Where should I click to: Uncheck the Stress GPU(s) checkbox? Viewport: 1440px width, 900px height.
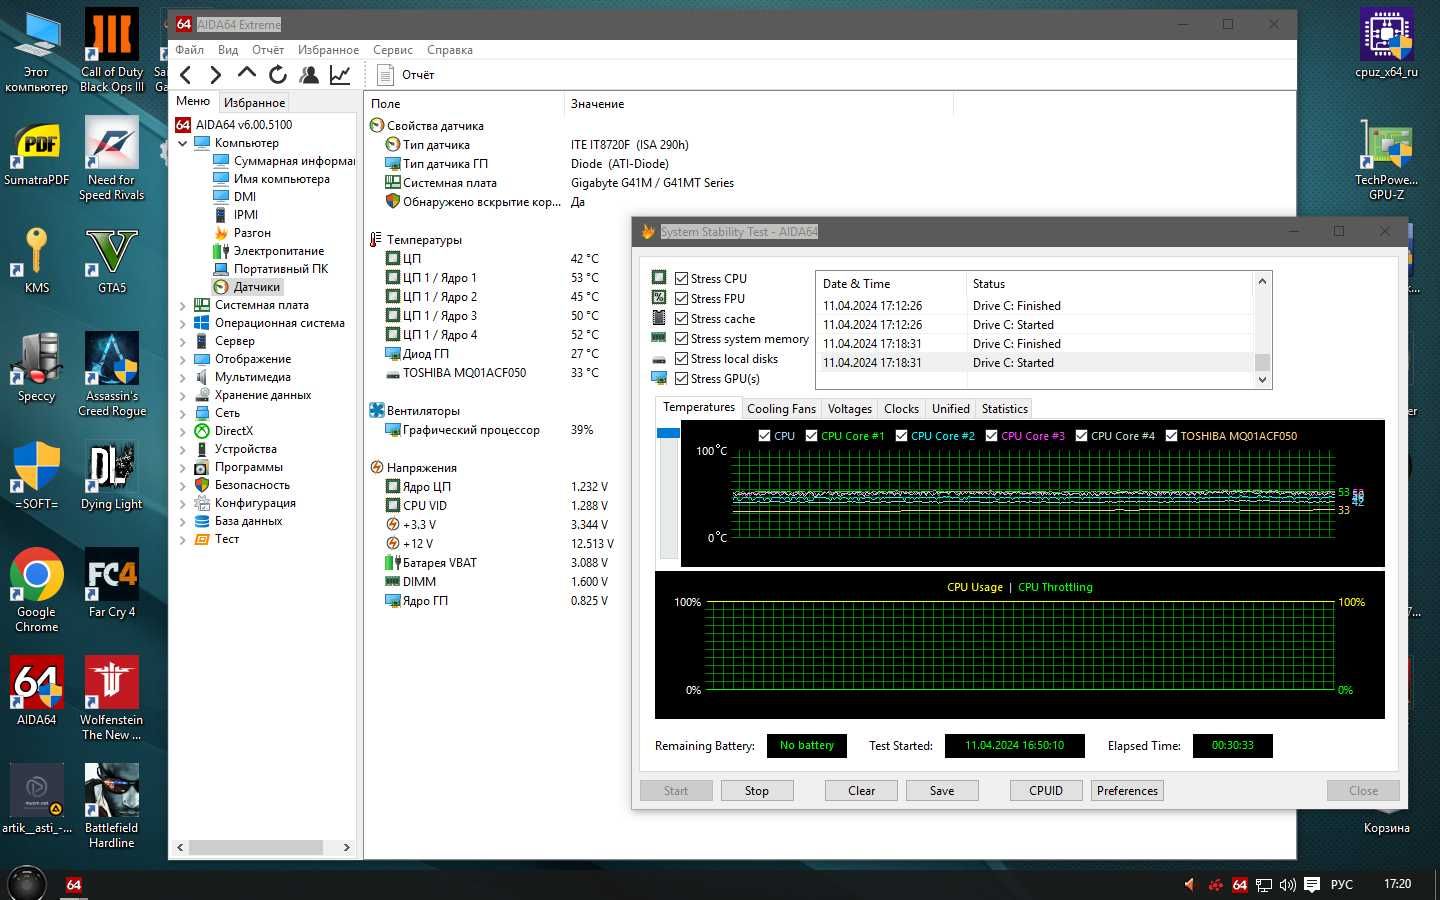pos(681,379)
